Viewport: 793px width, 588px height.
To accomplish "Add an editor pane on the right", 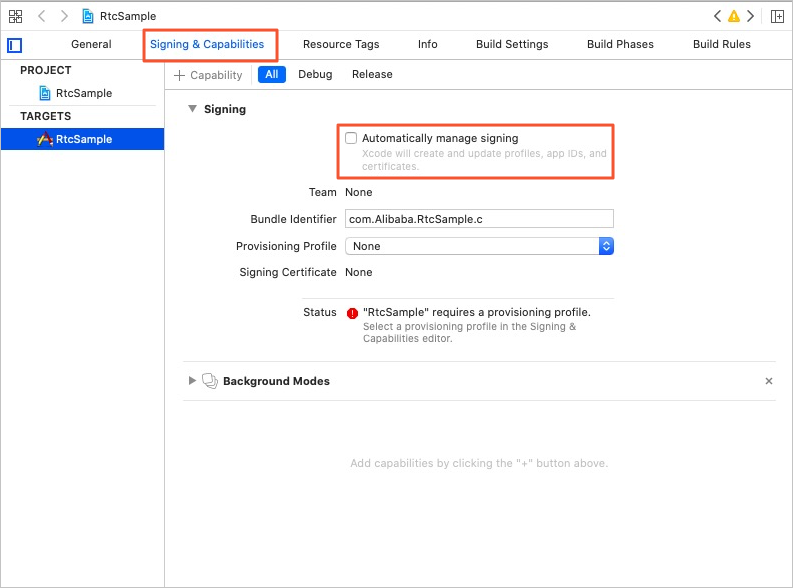I will tap(777, 16).
